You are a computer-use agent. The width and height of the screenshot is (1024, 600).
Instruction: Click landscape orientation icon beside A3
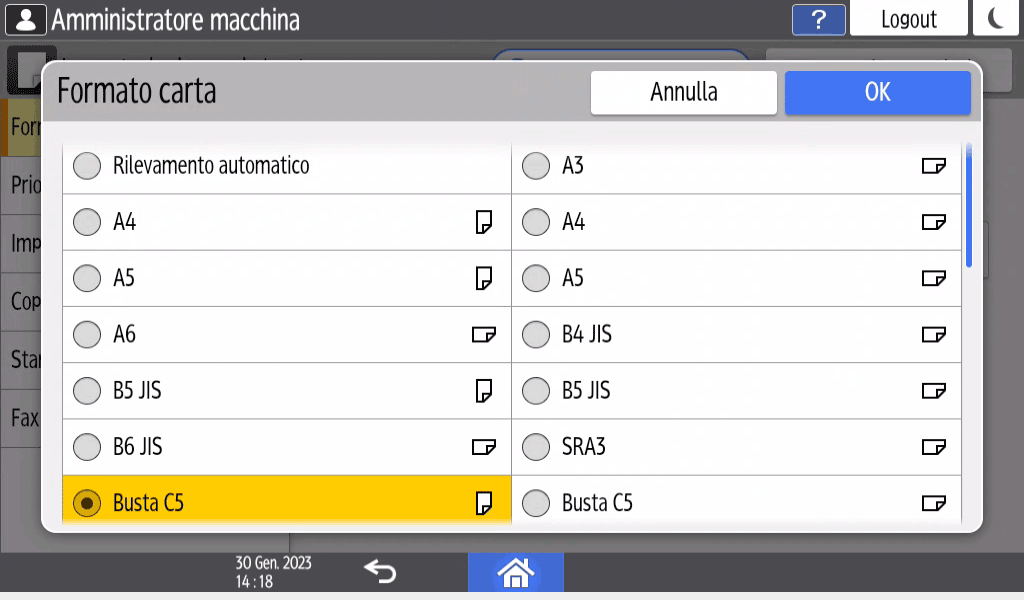point(933,166)
